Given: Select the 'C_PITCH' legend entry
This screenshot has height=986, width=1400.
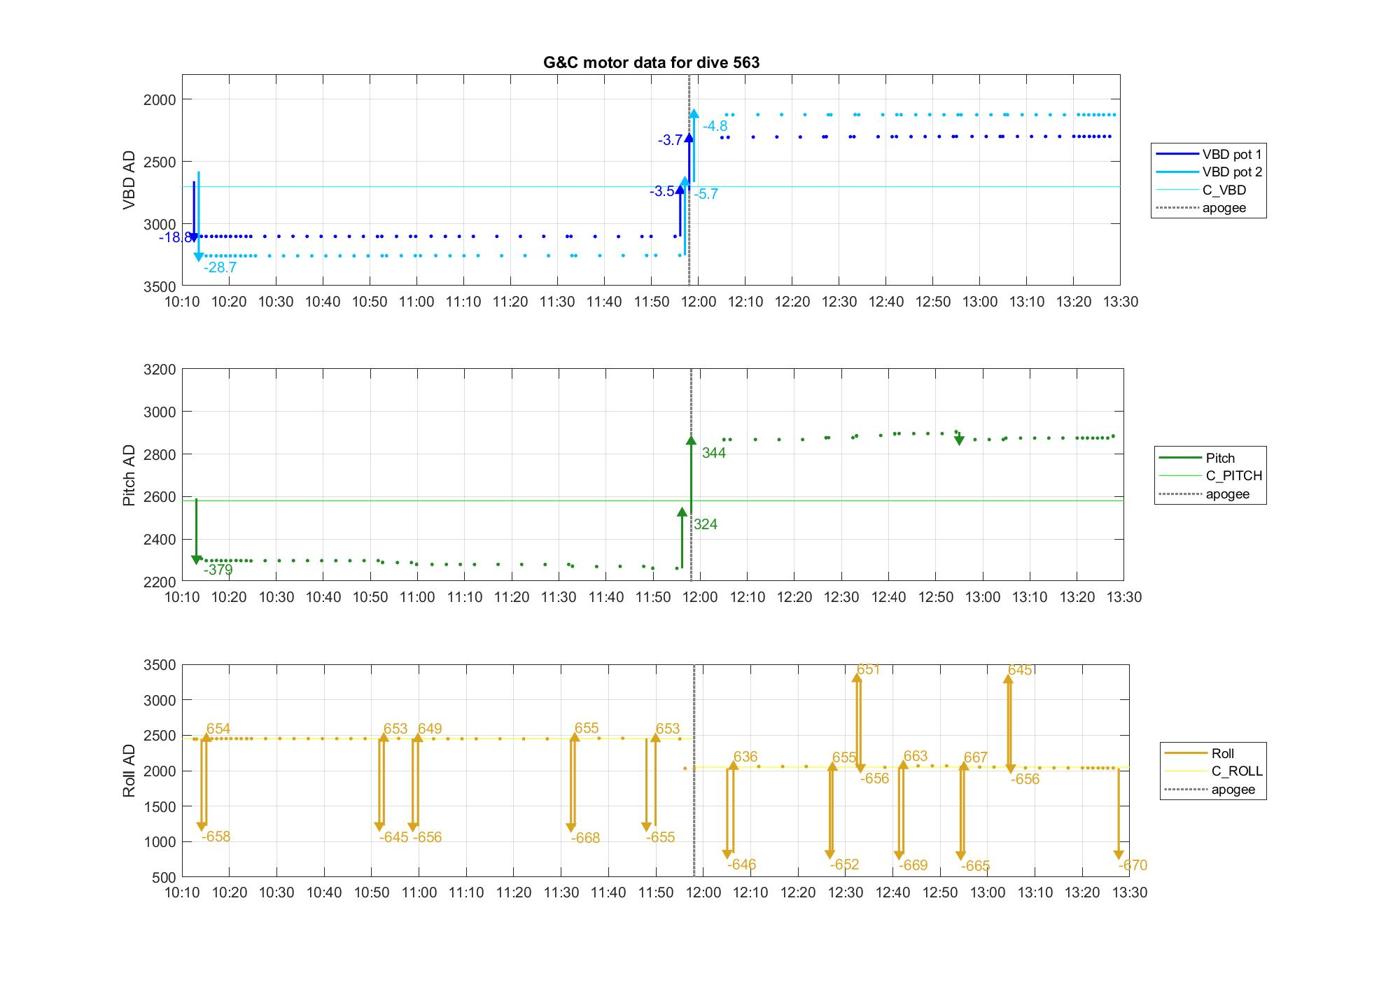Looking at the screenshot, I should 1210,476.
